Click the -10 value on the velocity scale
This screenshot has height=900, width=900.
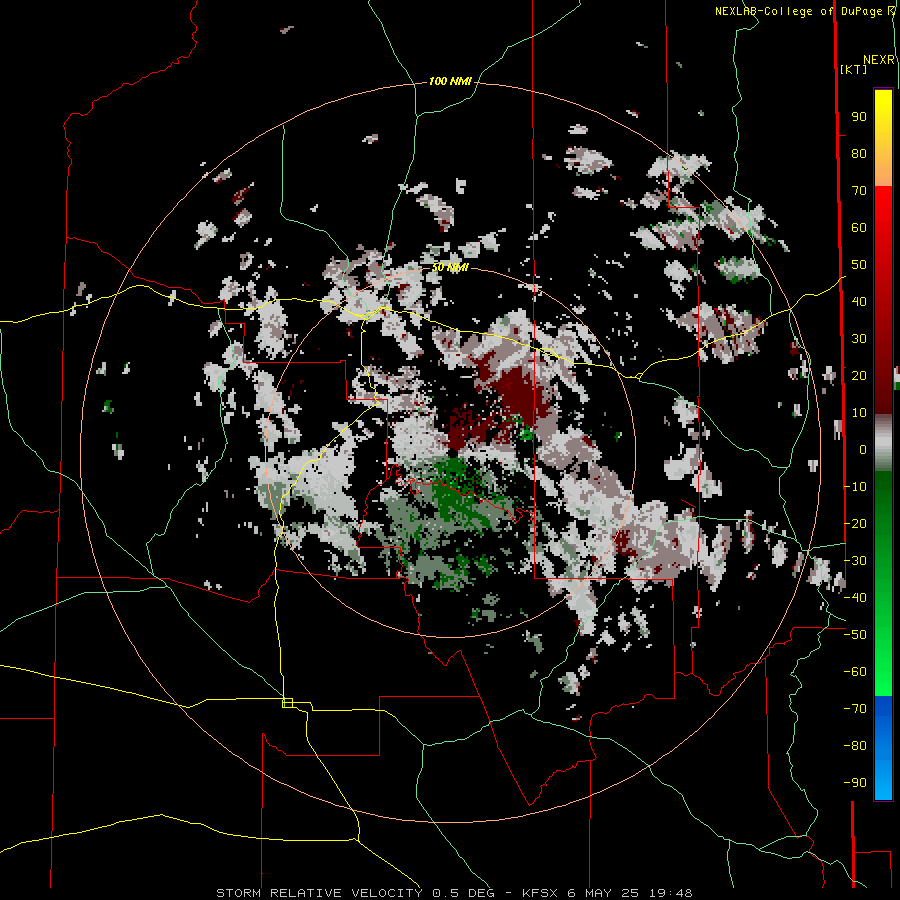tap(855, 487)
